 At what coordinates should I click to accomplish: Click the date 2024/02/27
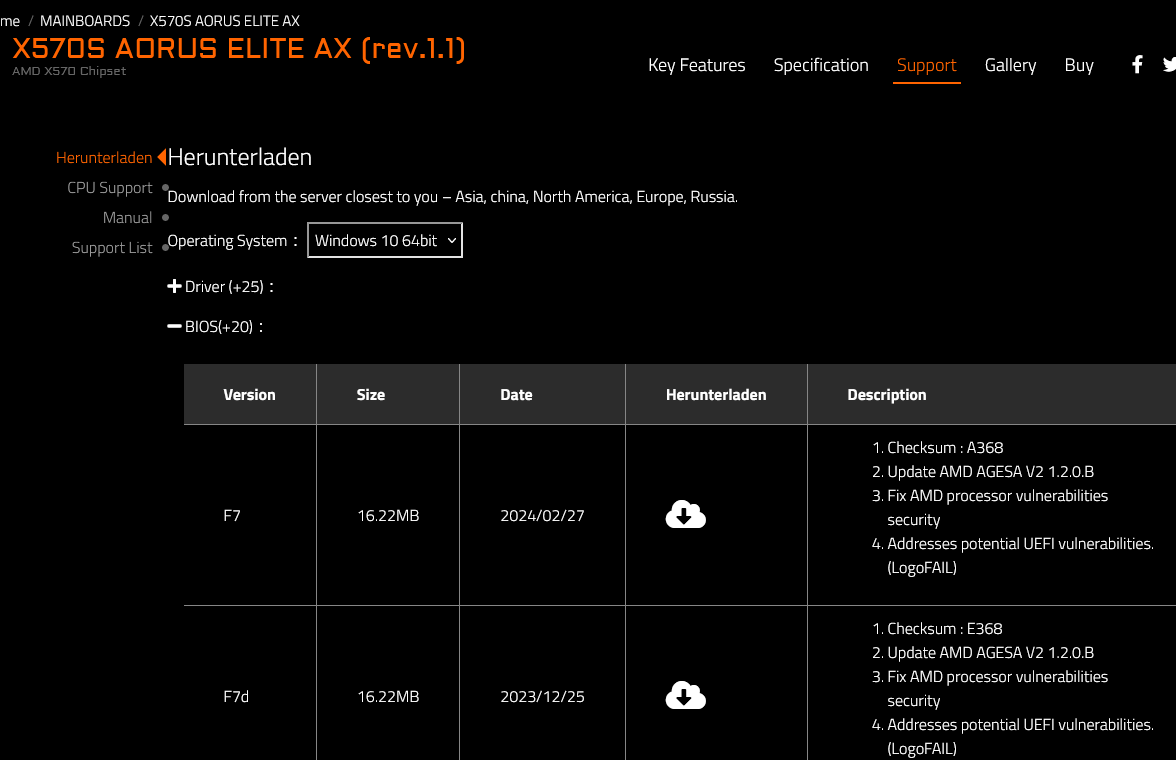(x=542, y=515)
